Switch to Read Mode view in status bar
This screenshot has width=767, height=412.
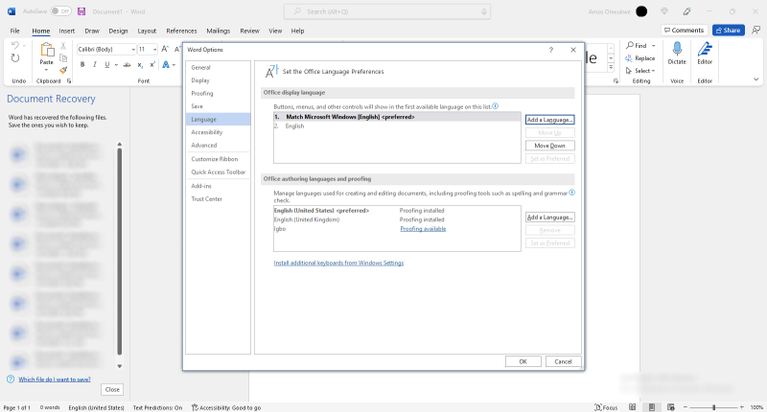pos(632,407)
